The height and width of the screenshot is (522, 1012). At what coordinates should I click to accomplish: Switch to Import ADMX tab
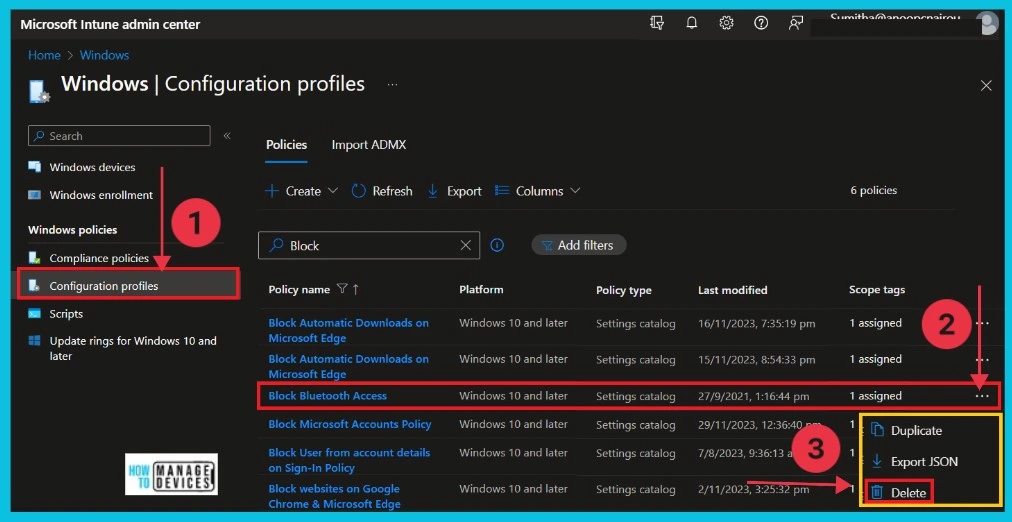[369, 145]
